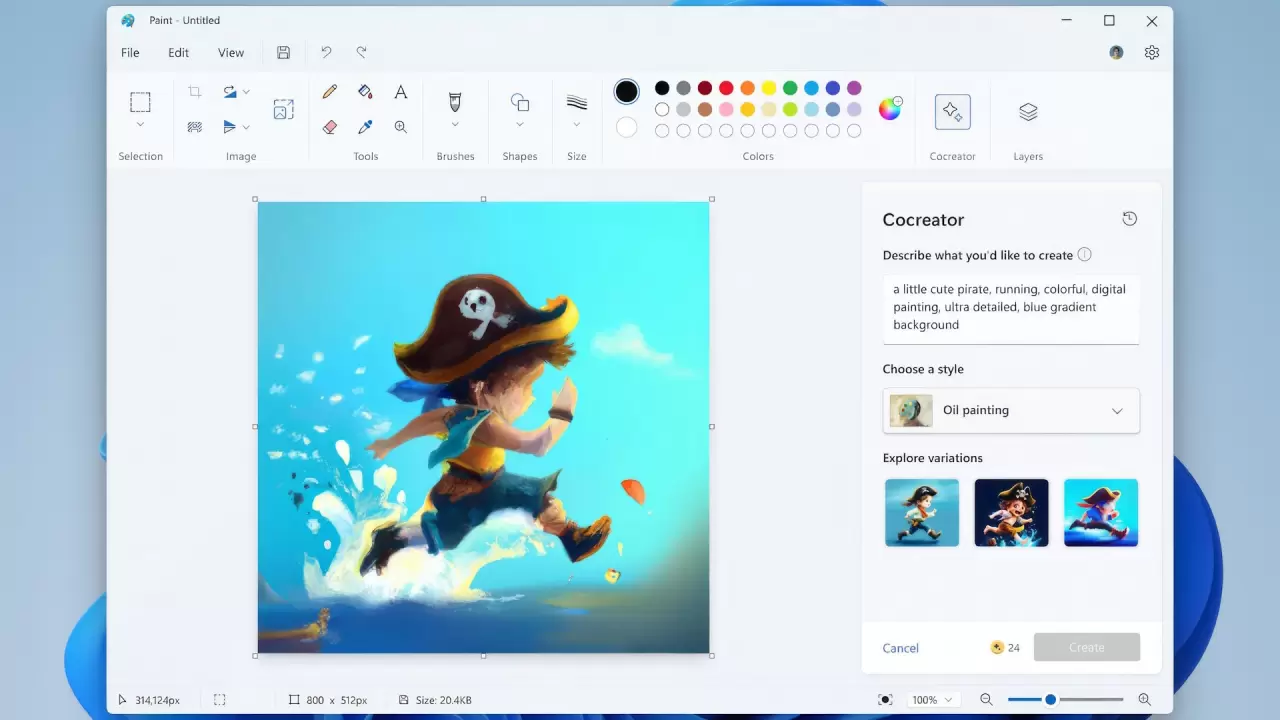Select the Eraser tool
Viewport: 1280px width, 720px height.
pos(329,127)
